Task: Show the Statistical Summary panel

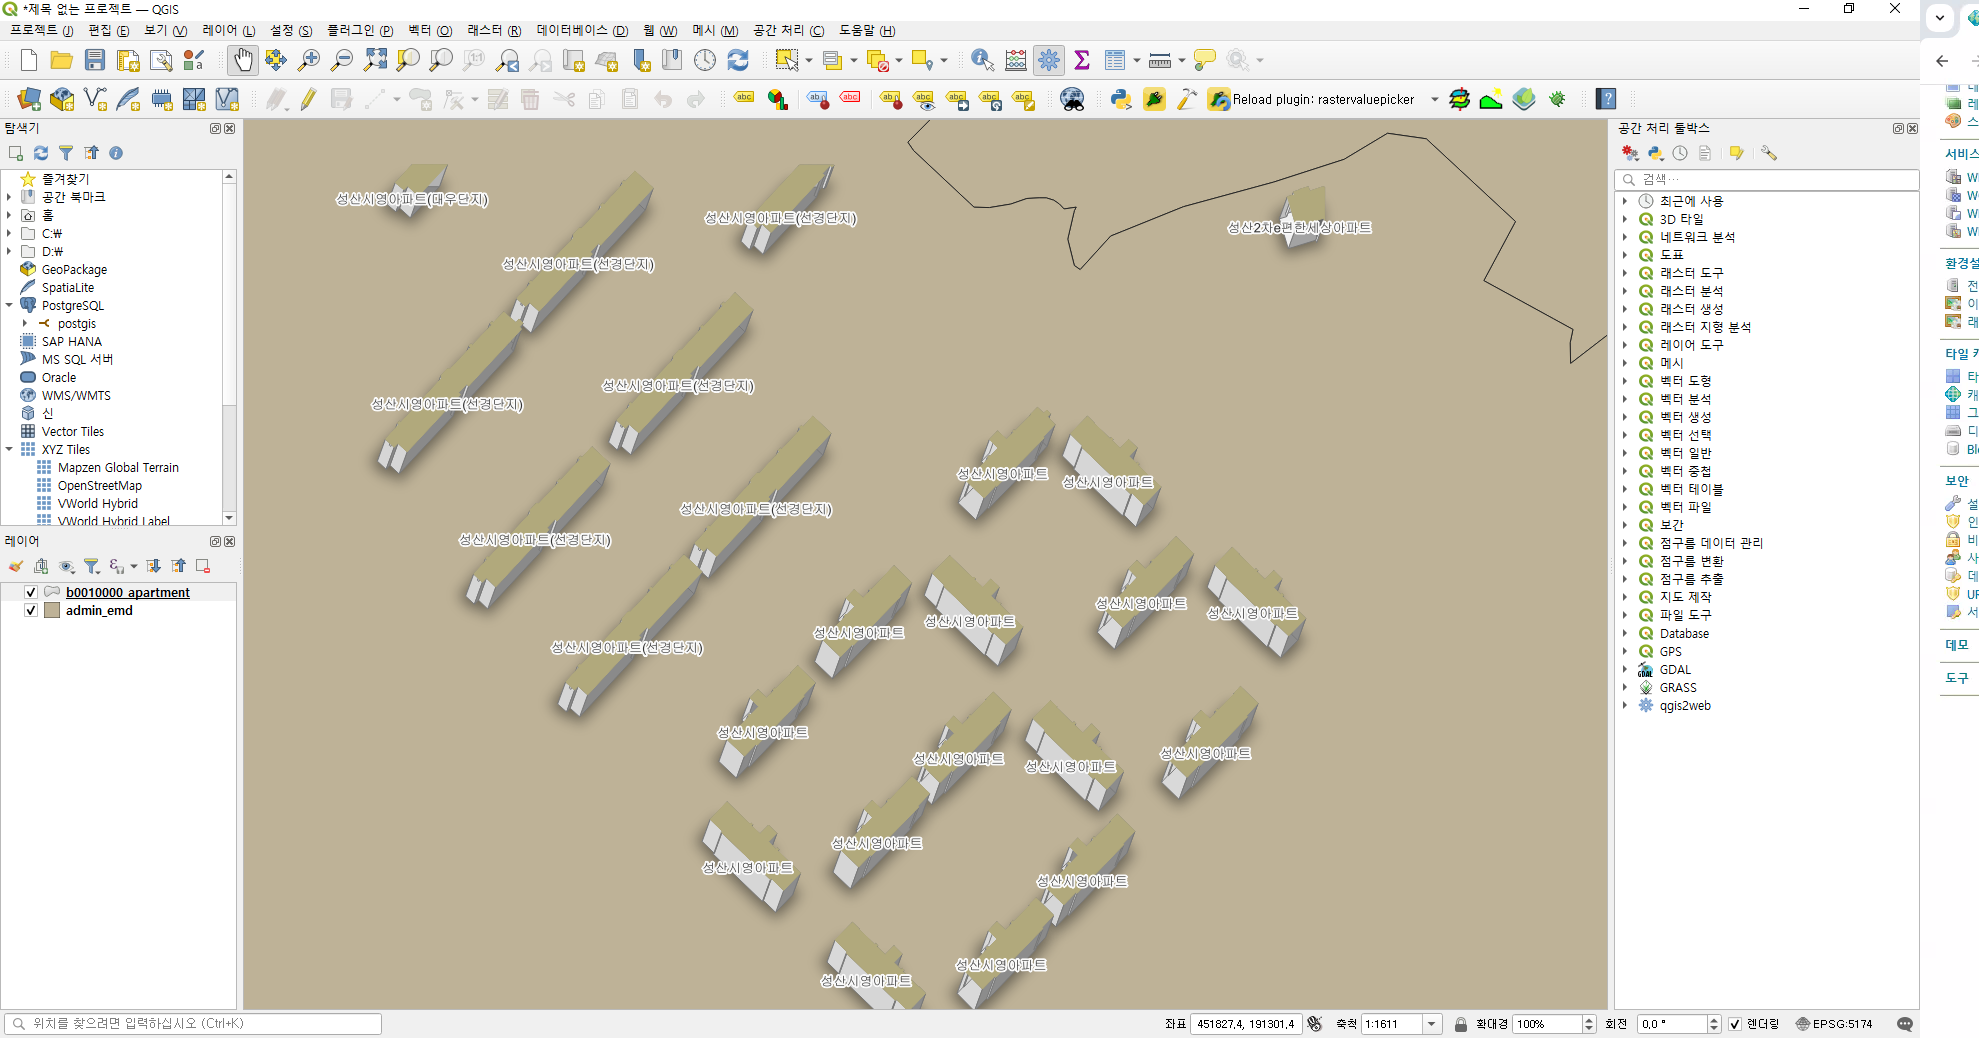Action: (x=1081, y=60)
